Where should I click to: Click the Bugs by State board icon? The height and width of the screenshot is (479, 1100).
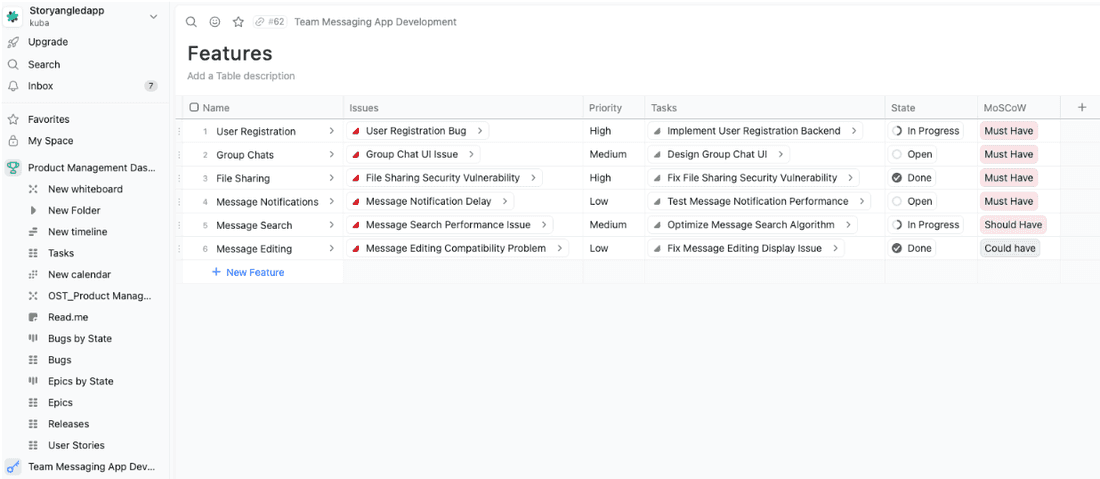[33, 339]
